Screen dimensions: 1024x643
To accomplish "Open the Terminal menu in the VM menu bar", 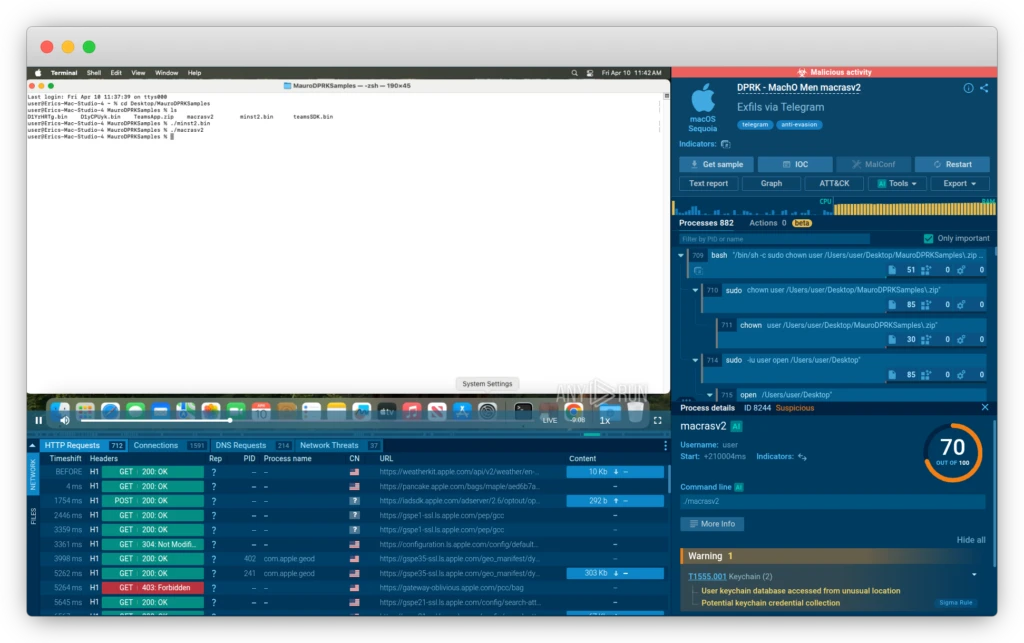I will [64, 73].
